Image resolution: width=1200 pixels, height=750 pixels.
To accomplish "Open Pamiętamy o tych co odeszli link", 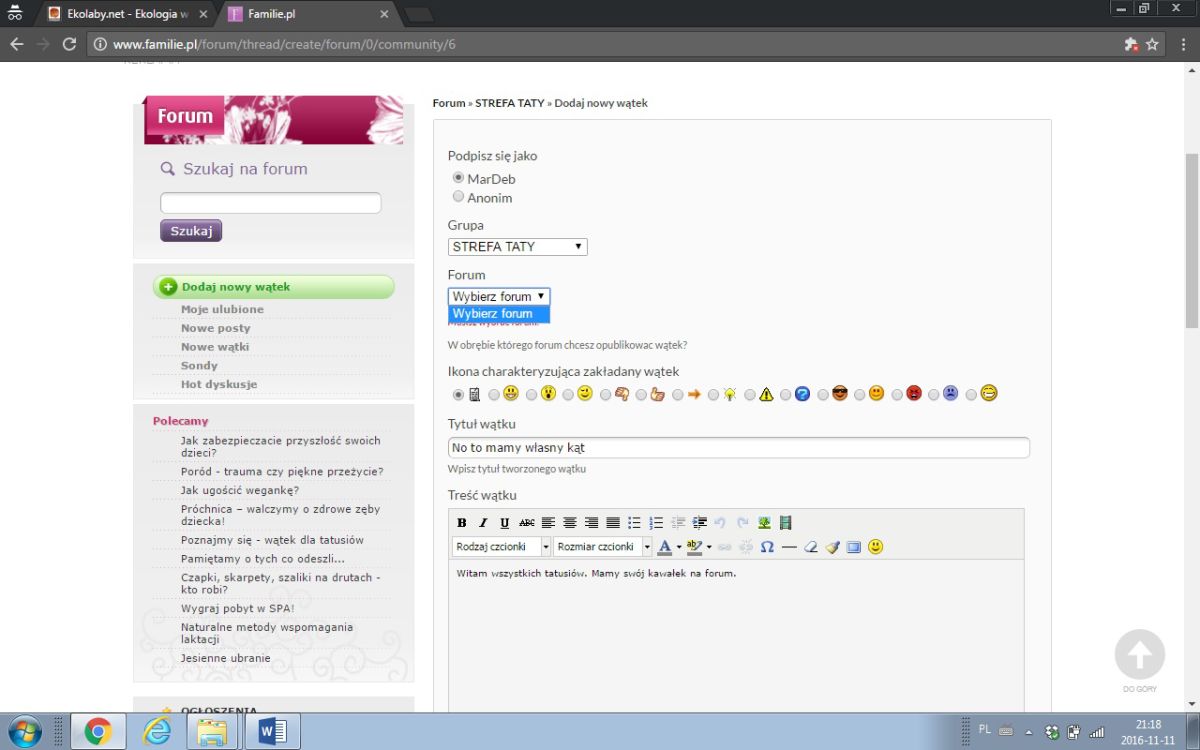I will (x=263, y=559).
